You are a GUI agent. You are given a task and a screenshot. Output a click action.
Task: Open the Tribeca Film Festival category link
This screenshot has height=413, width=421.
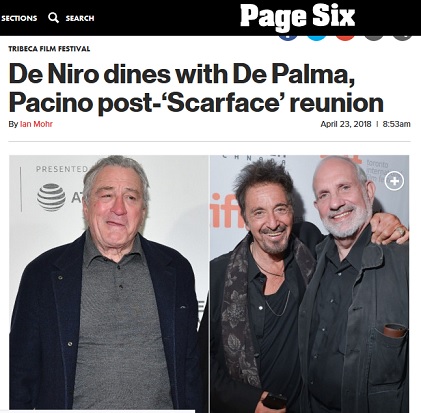pos(49,49)
